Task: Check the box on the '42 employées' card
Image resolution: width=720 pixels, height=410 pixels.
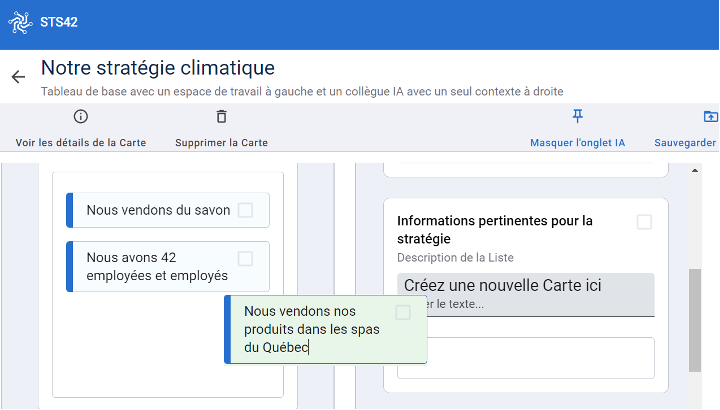Action: tap(245, 259)
